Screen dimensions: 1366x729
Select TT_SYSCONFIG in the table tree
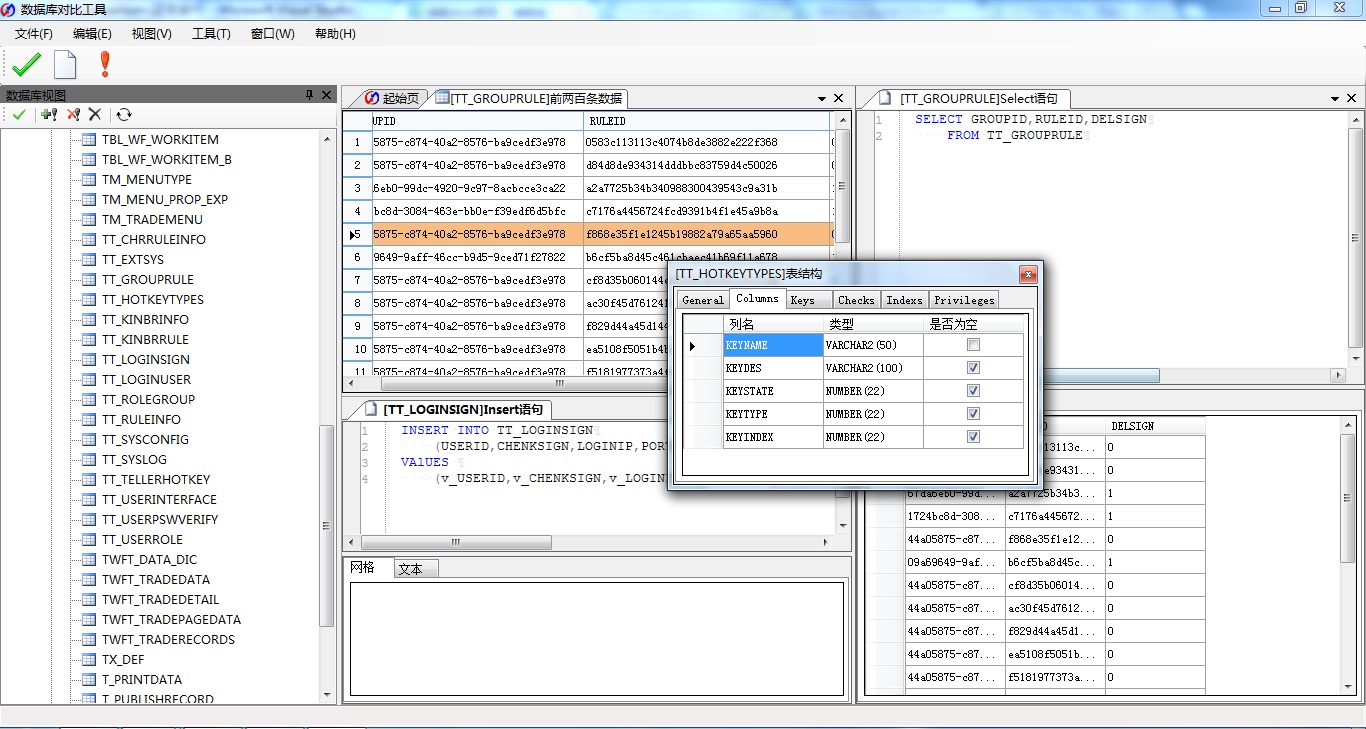pos(145,439)
